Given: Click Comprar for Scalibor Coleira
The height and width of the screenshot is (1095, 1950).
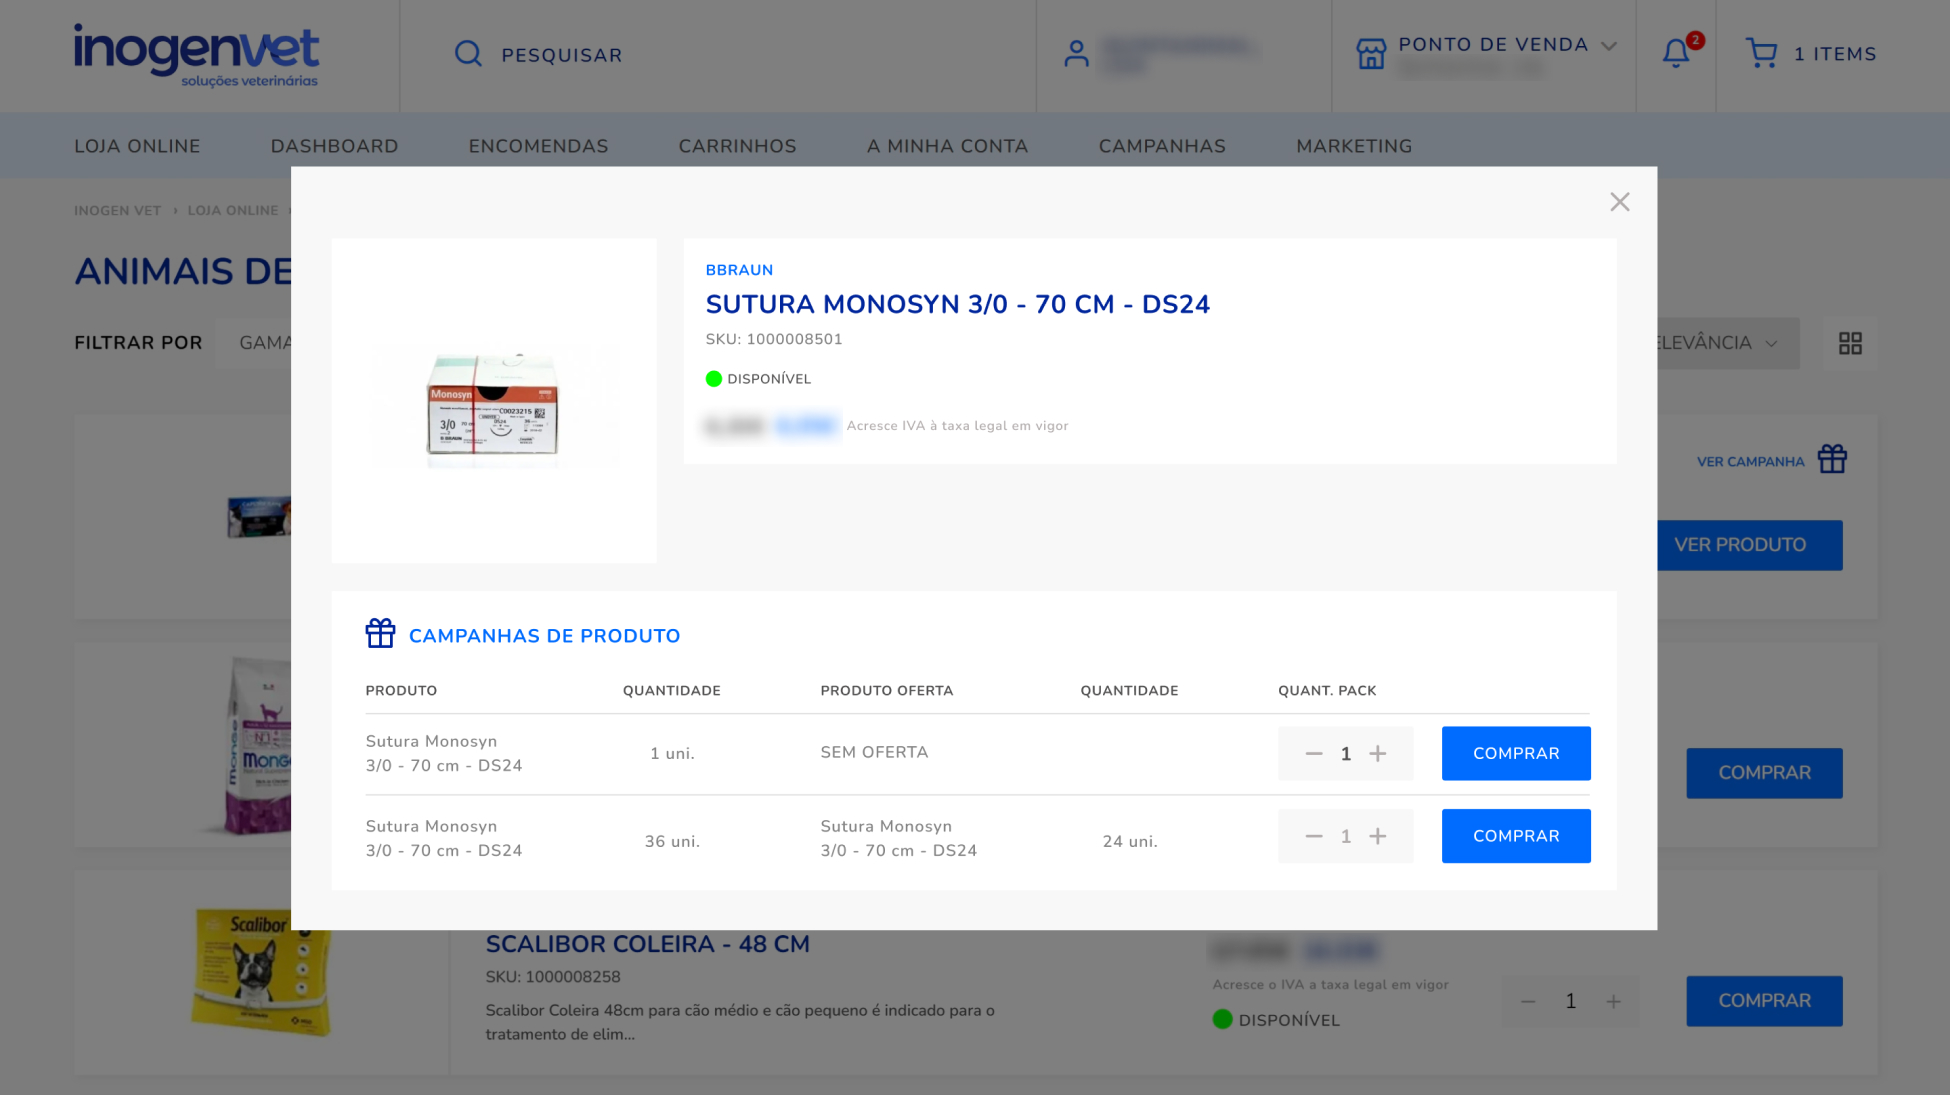Looking at the screenshot, I should click(x=1764, y=1001).
